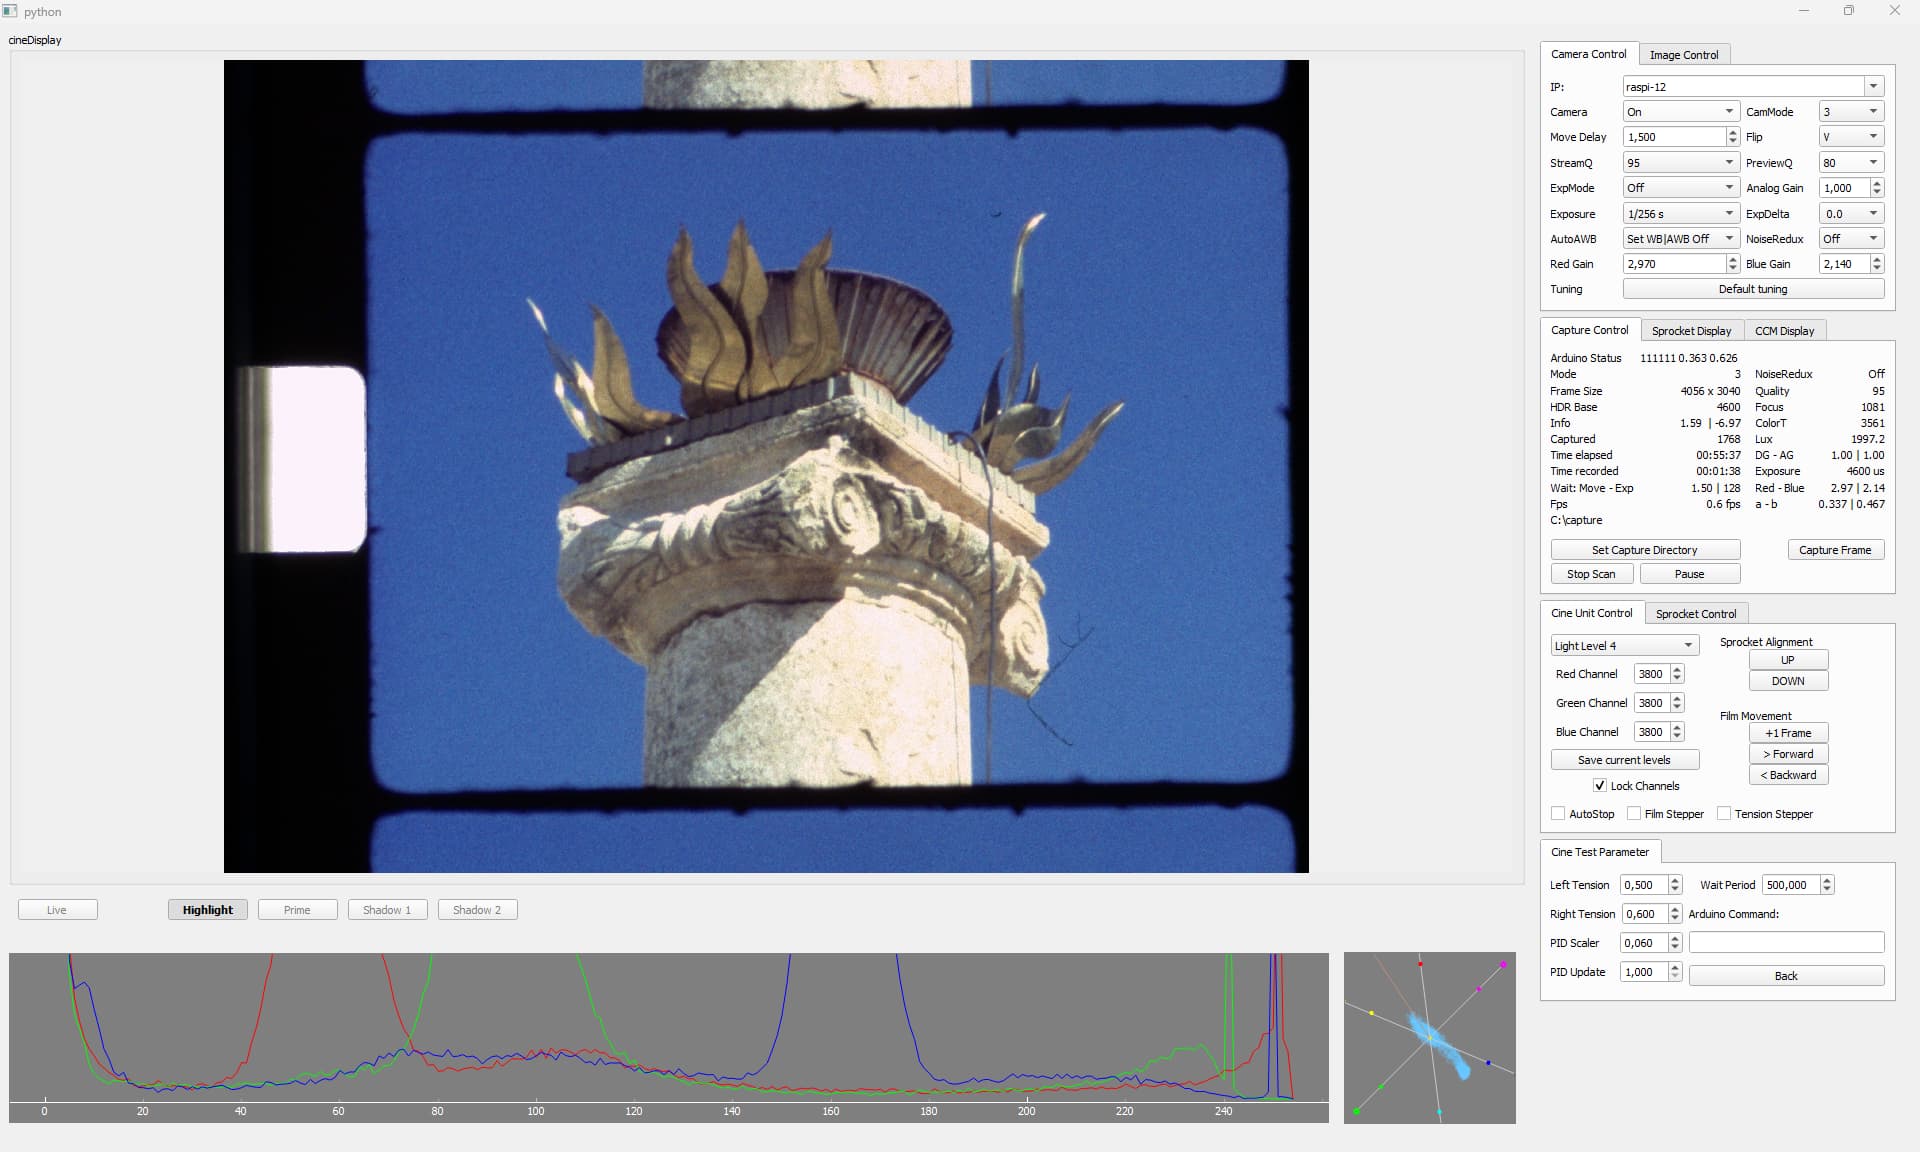This screenshot has width=1920, height=1152.
Task: Click the Default tuning button
Action: (1753, 289)
